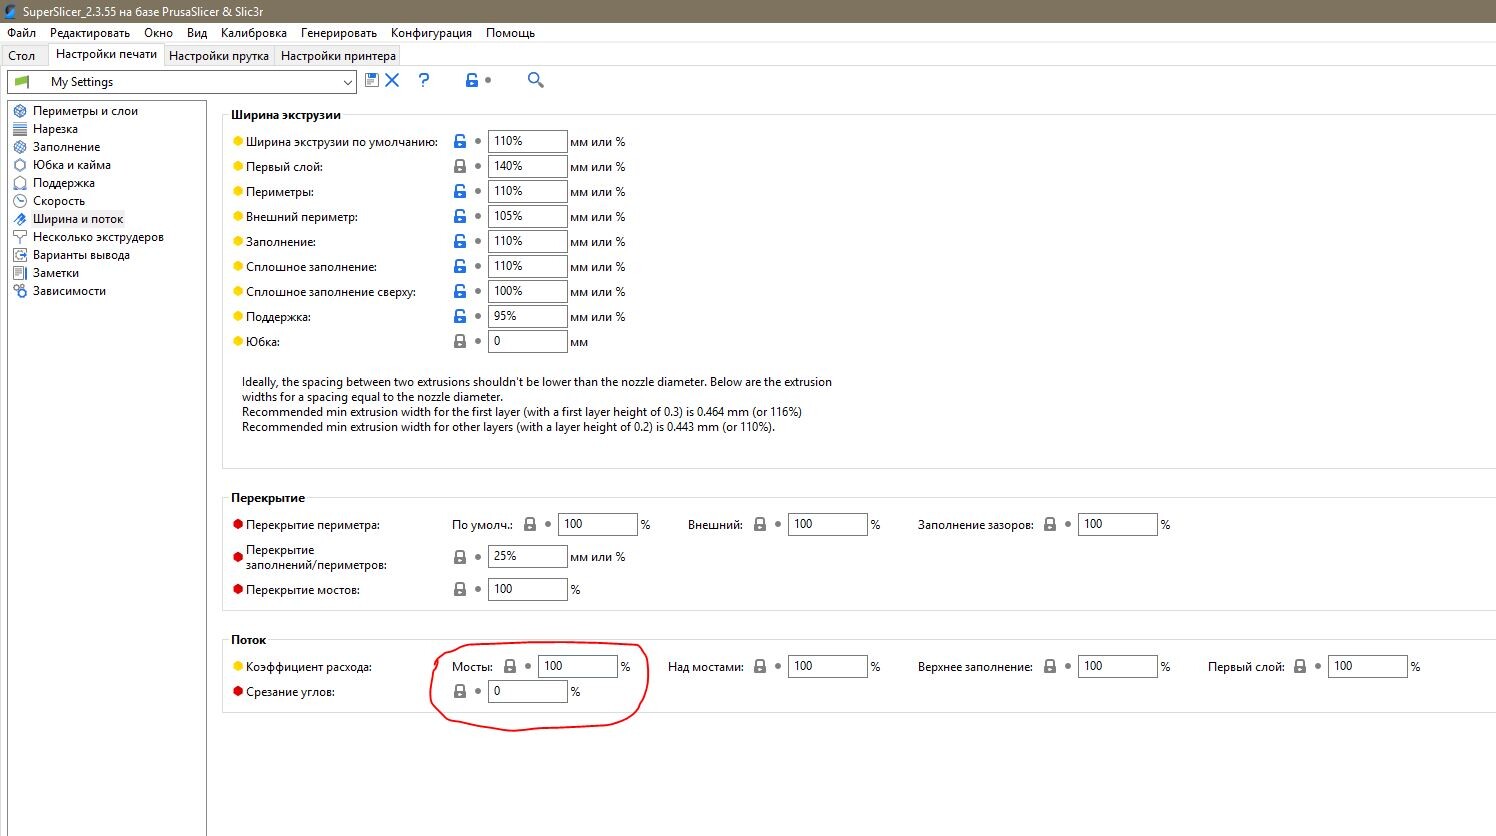The image size is (1496, 836).
Task: Click lock icon next to По умолч. overlap
Action: pyautogui.click(x=530, y=525)
